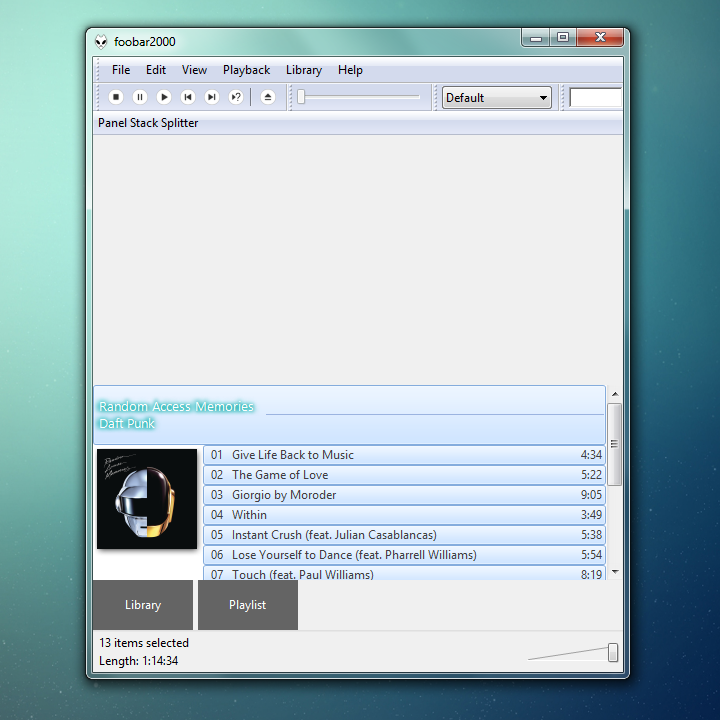Open the Help menu
This screenshot has height=720, width=720.
tap(350, 70)
